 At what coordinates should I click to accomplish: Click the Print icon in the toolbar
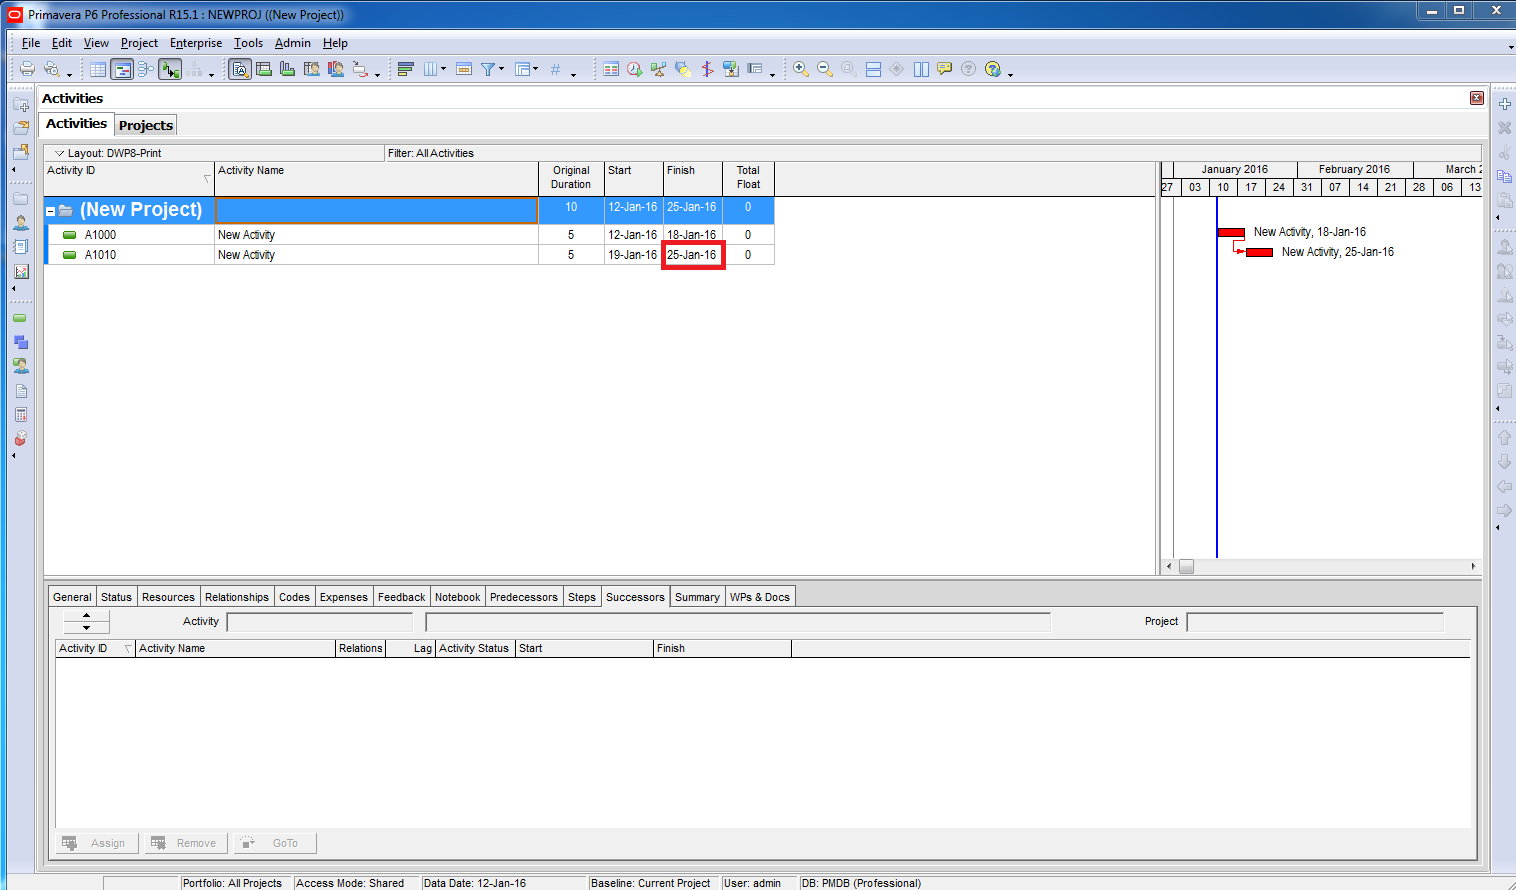[x=27, y=69]
